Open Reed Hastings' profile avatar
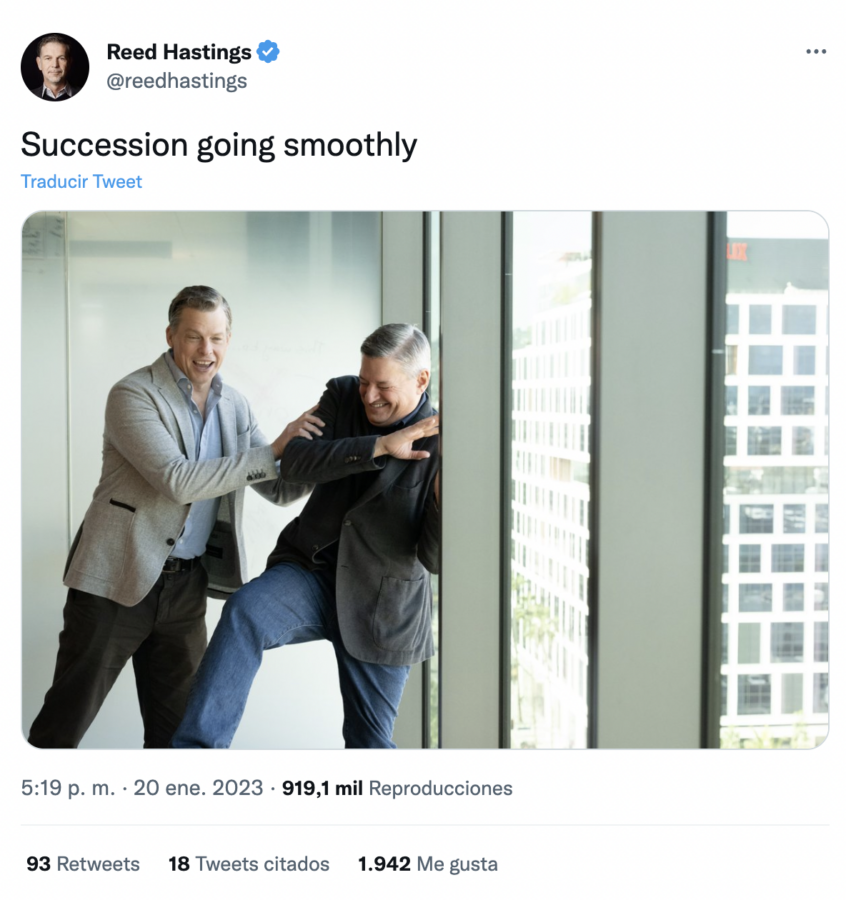This screenshot has height=900, width=846. [55, 67]
